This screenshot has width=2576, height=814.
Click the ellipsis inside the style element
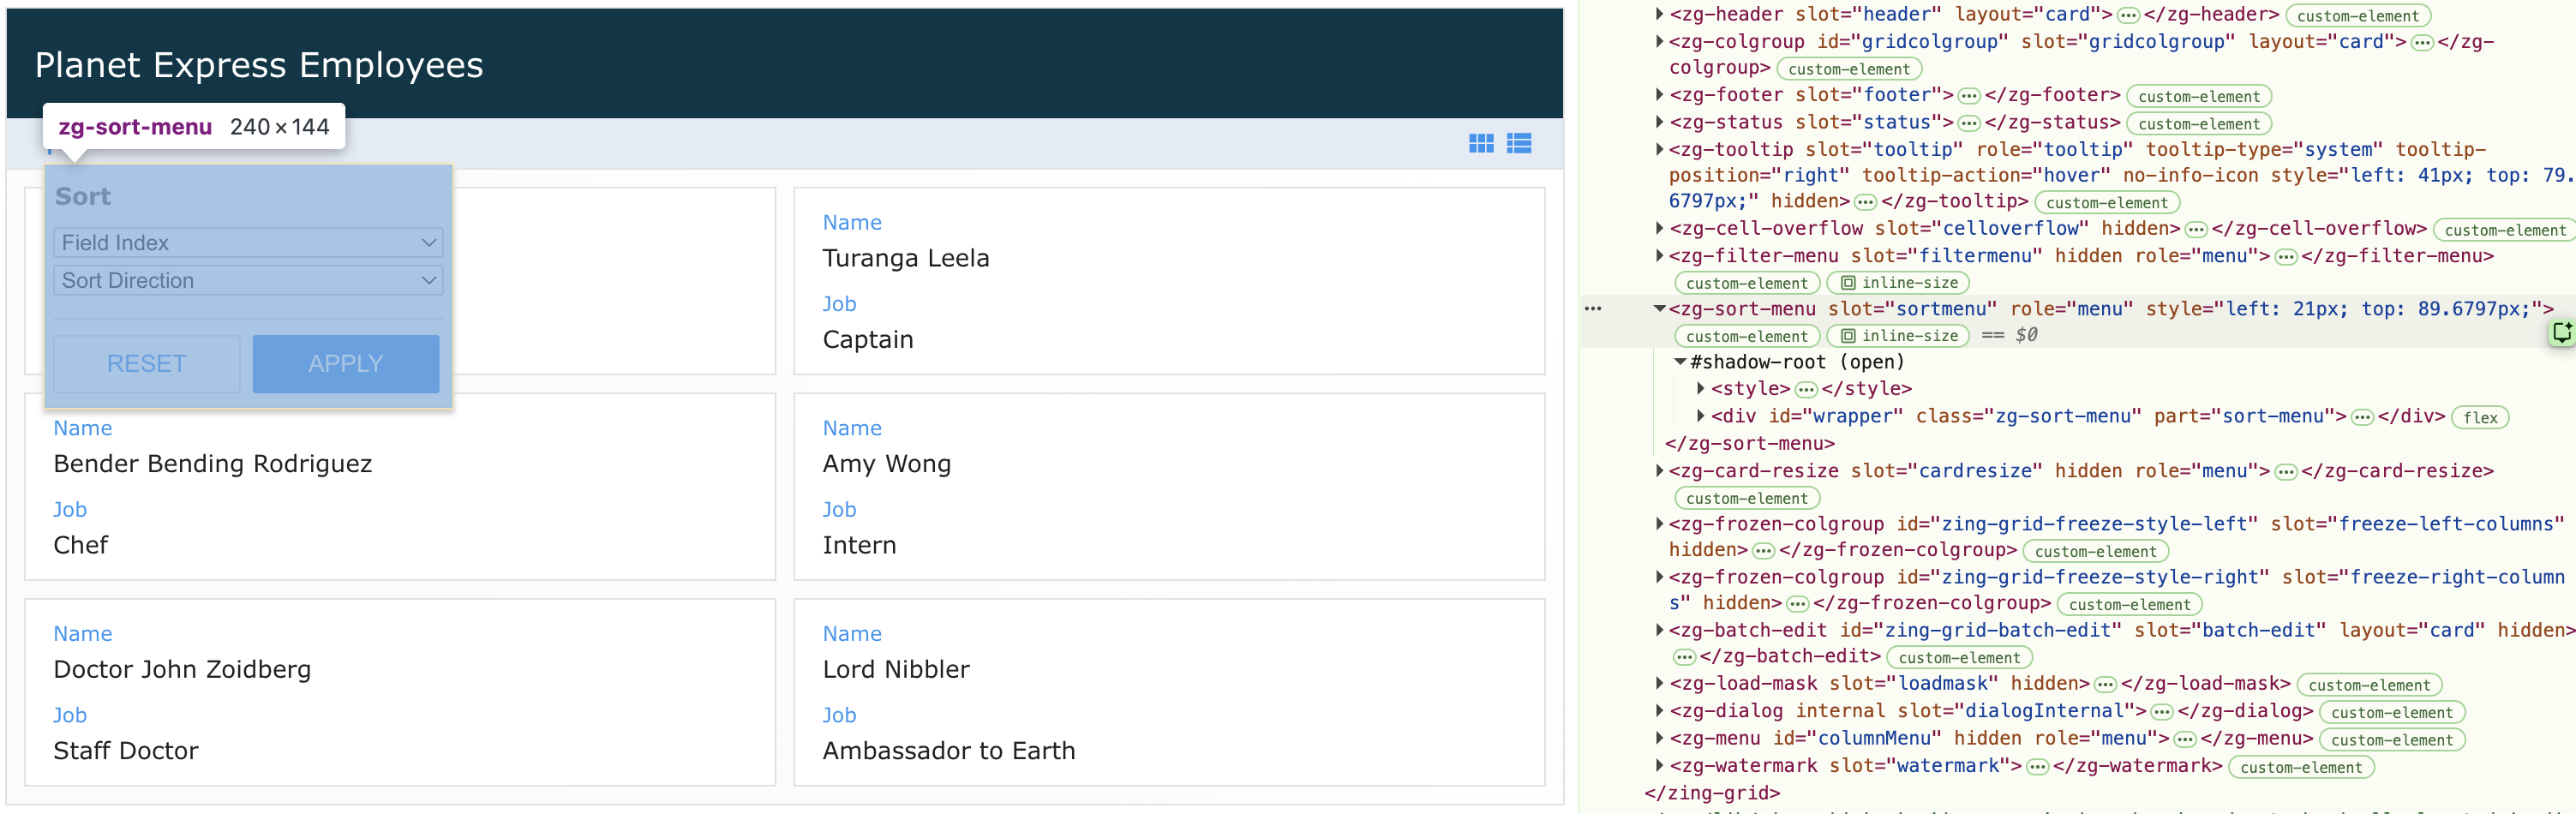[x=1806, y=389]
